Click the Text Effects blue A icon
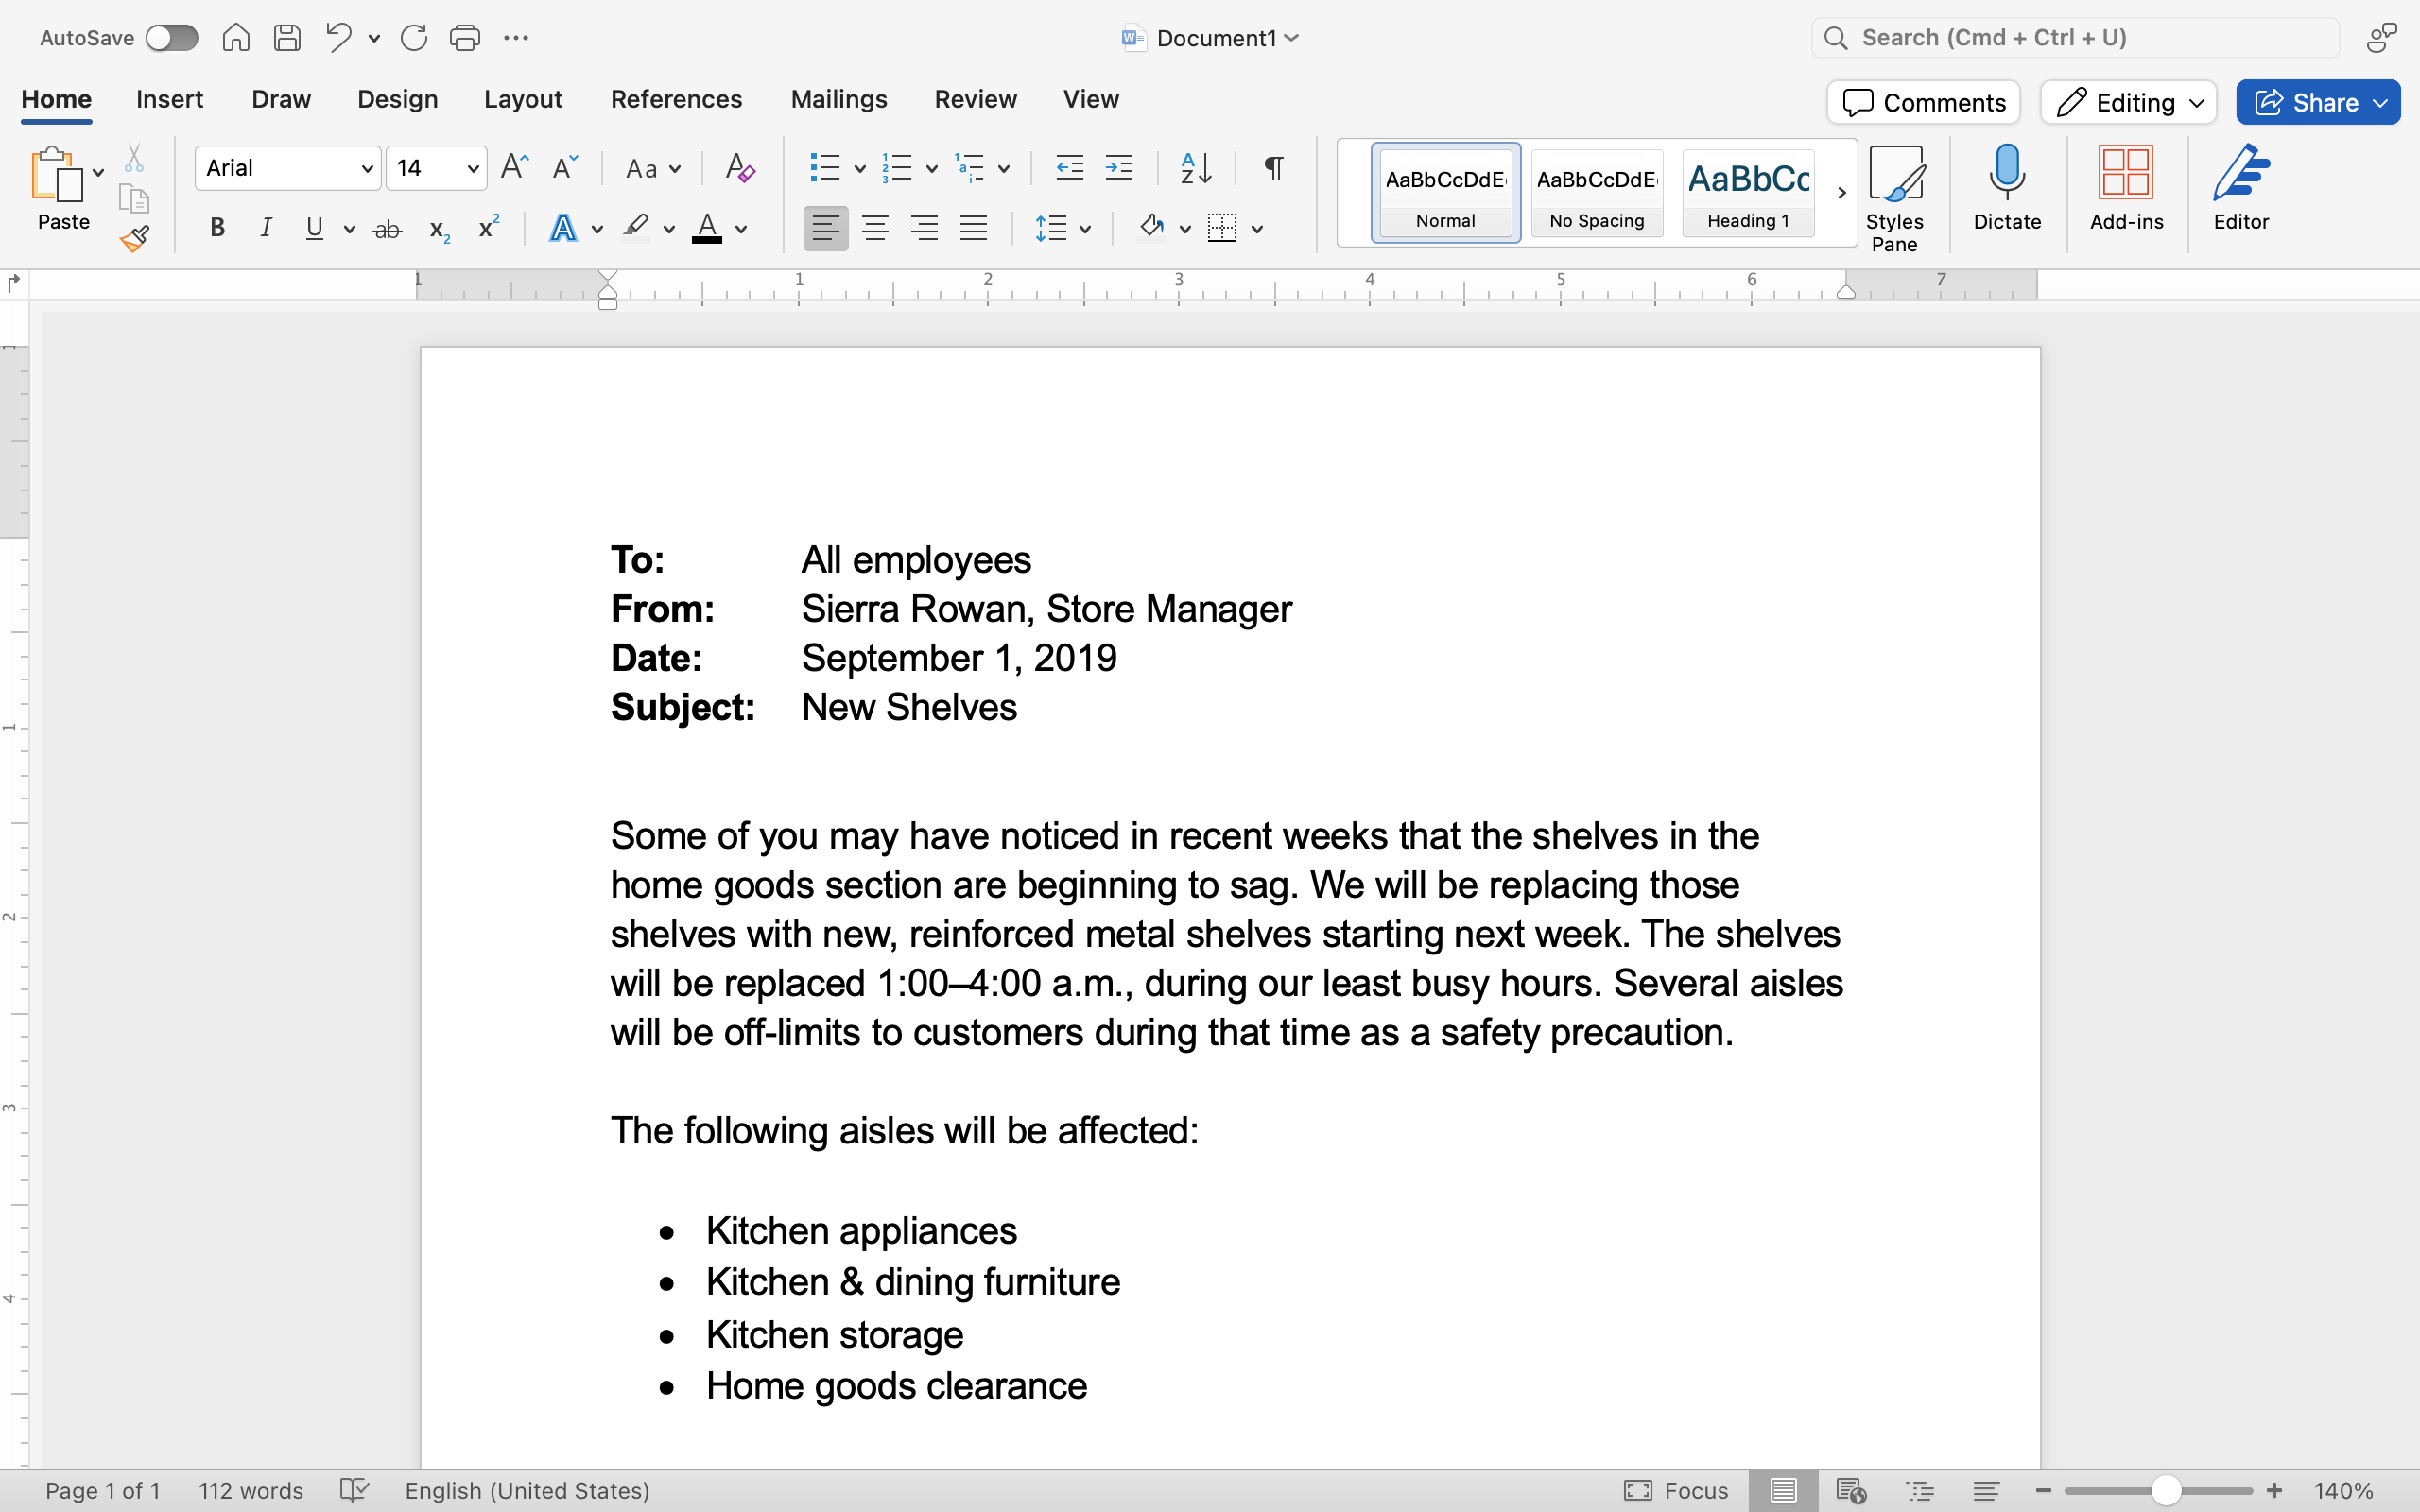 563,228
